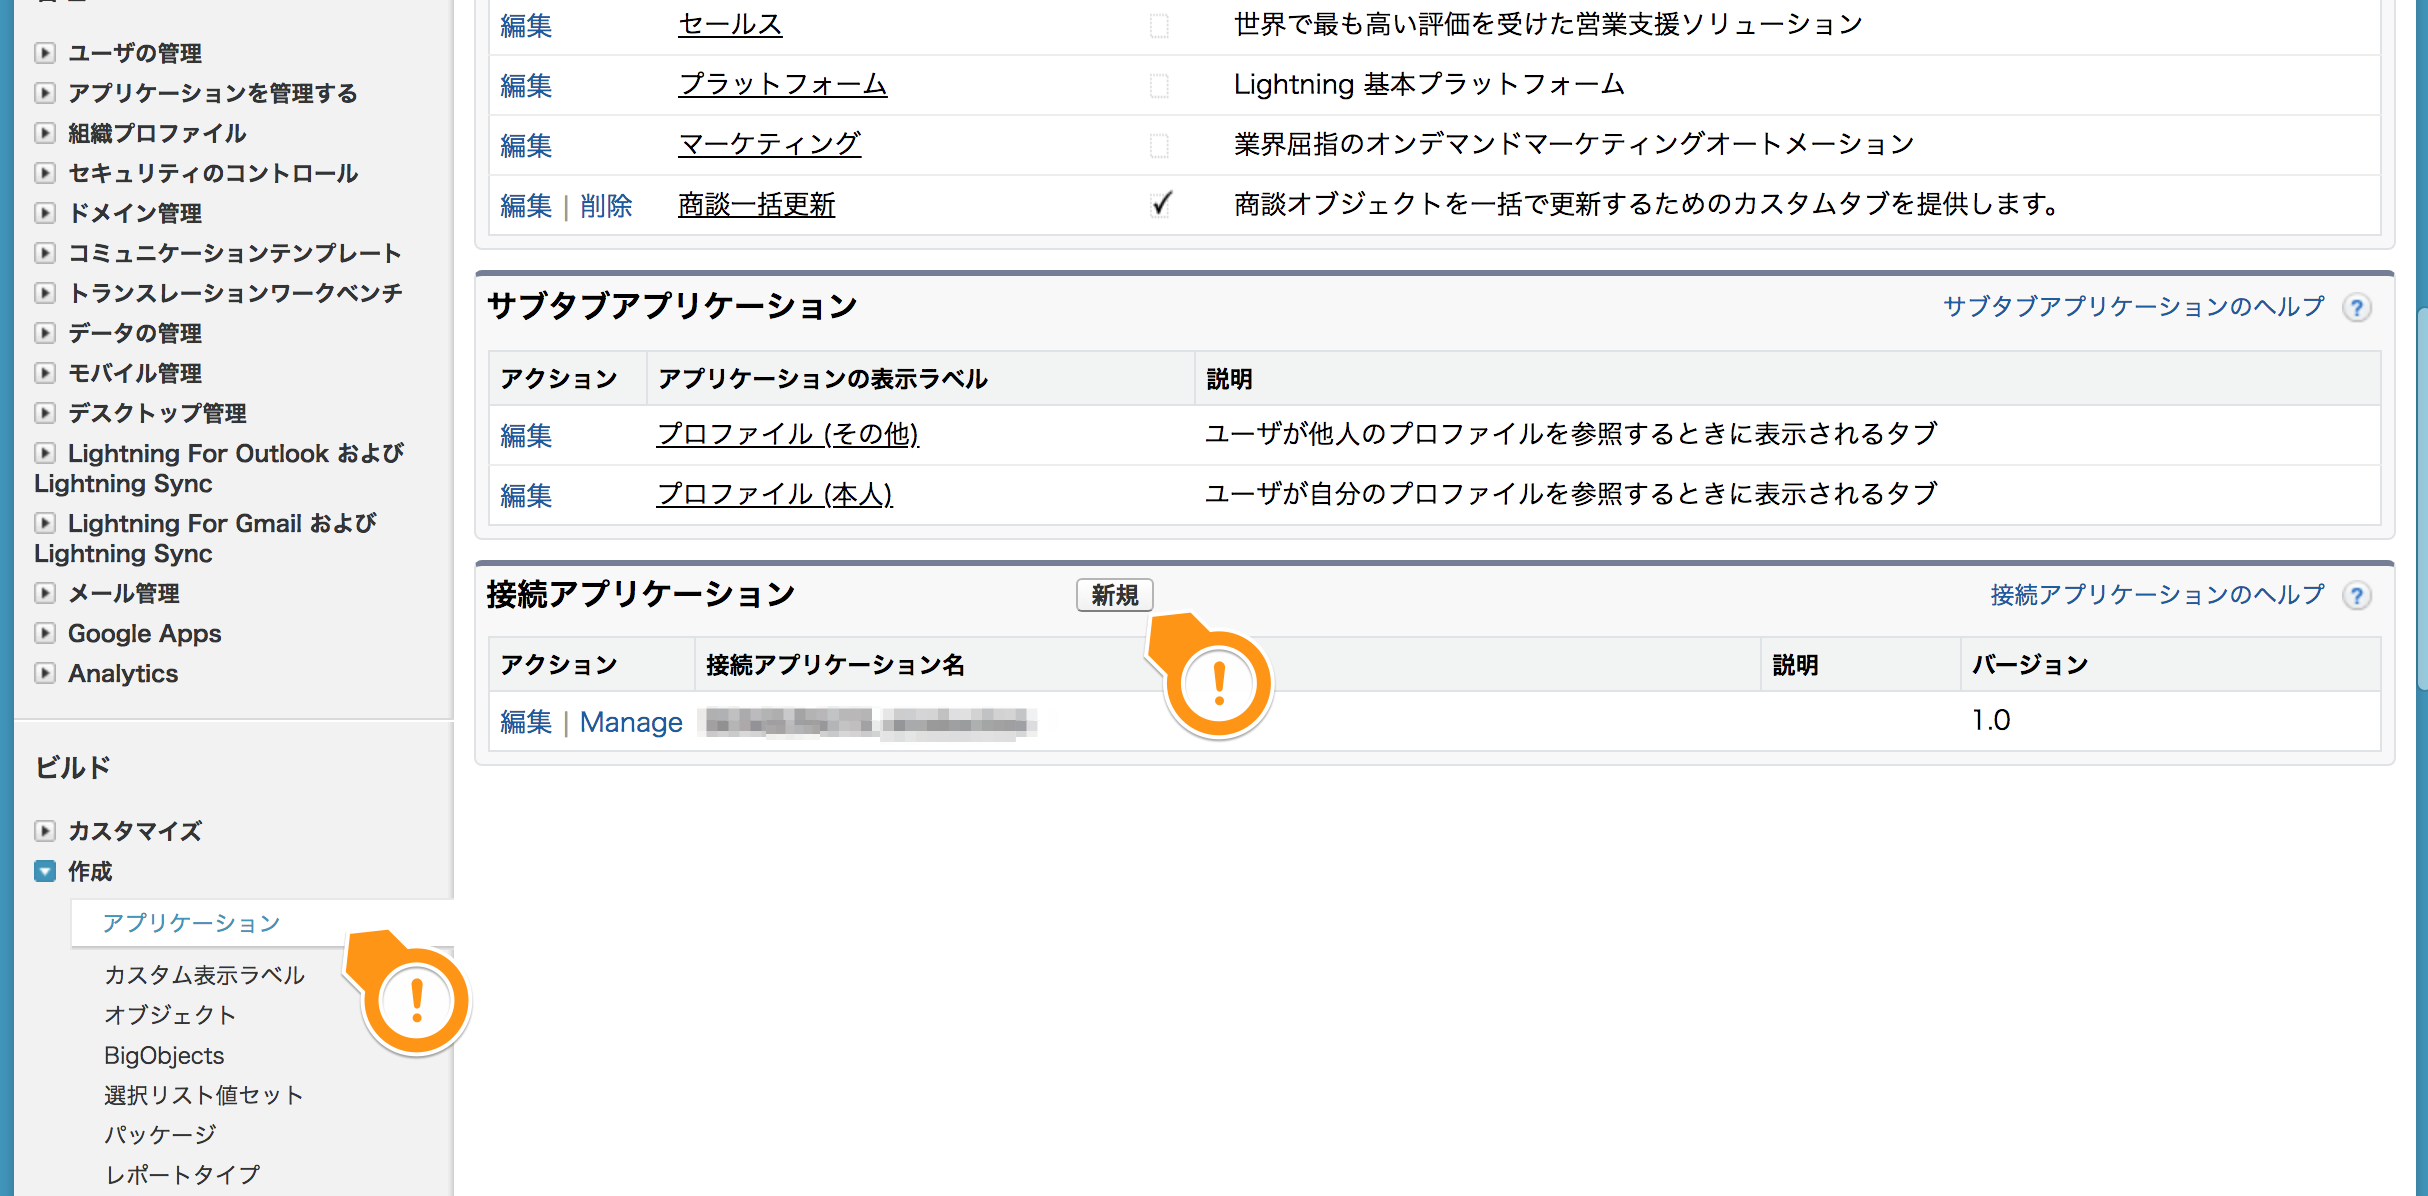2428x1196 pixels.
Task: Toggle checkbox in プラットフォーム row
Action: [x=1159, y=86]
